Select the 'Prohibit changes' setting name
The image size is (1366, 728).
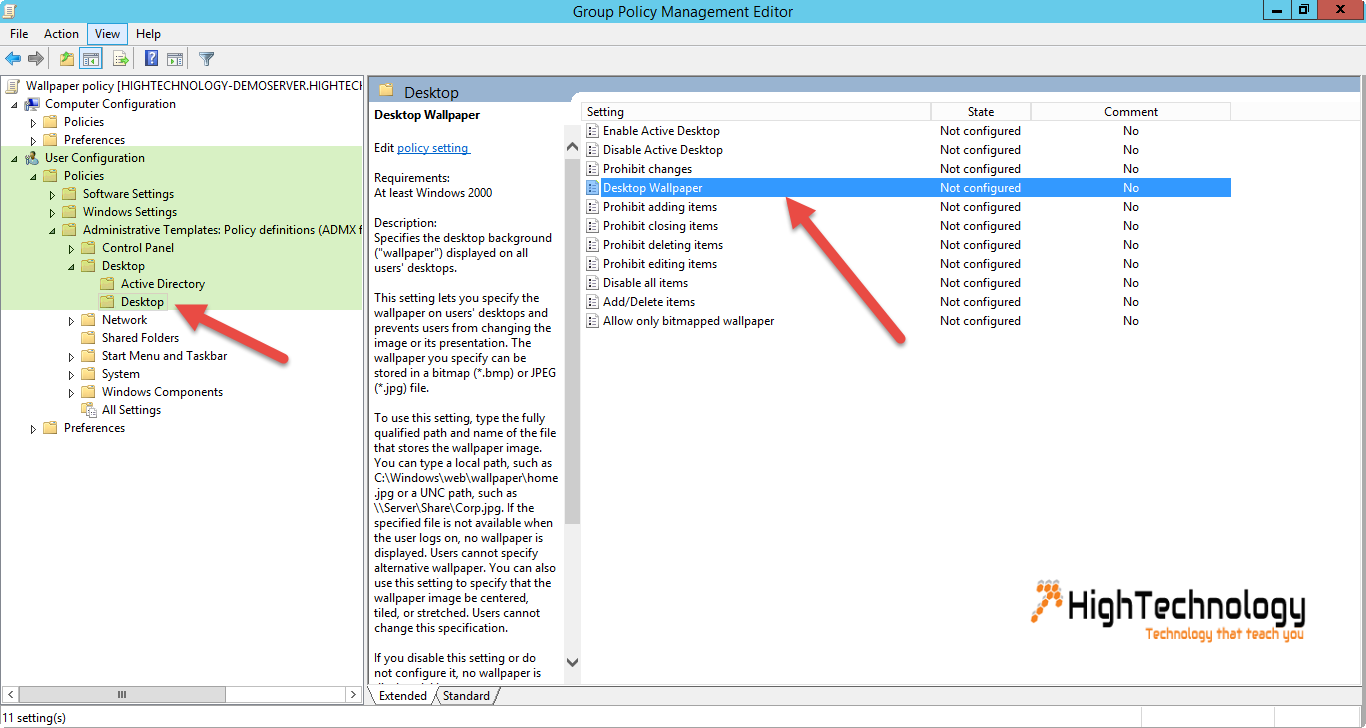click(647, 169)
